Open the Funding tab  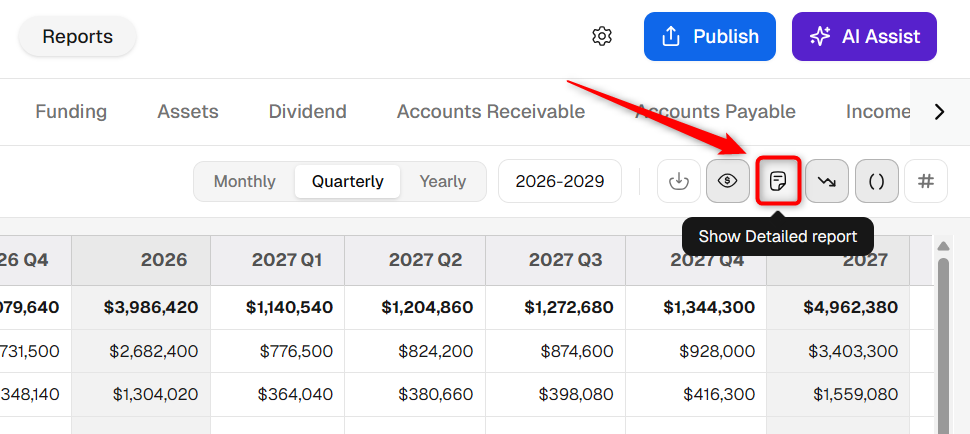tap(71, 112)
